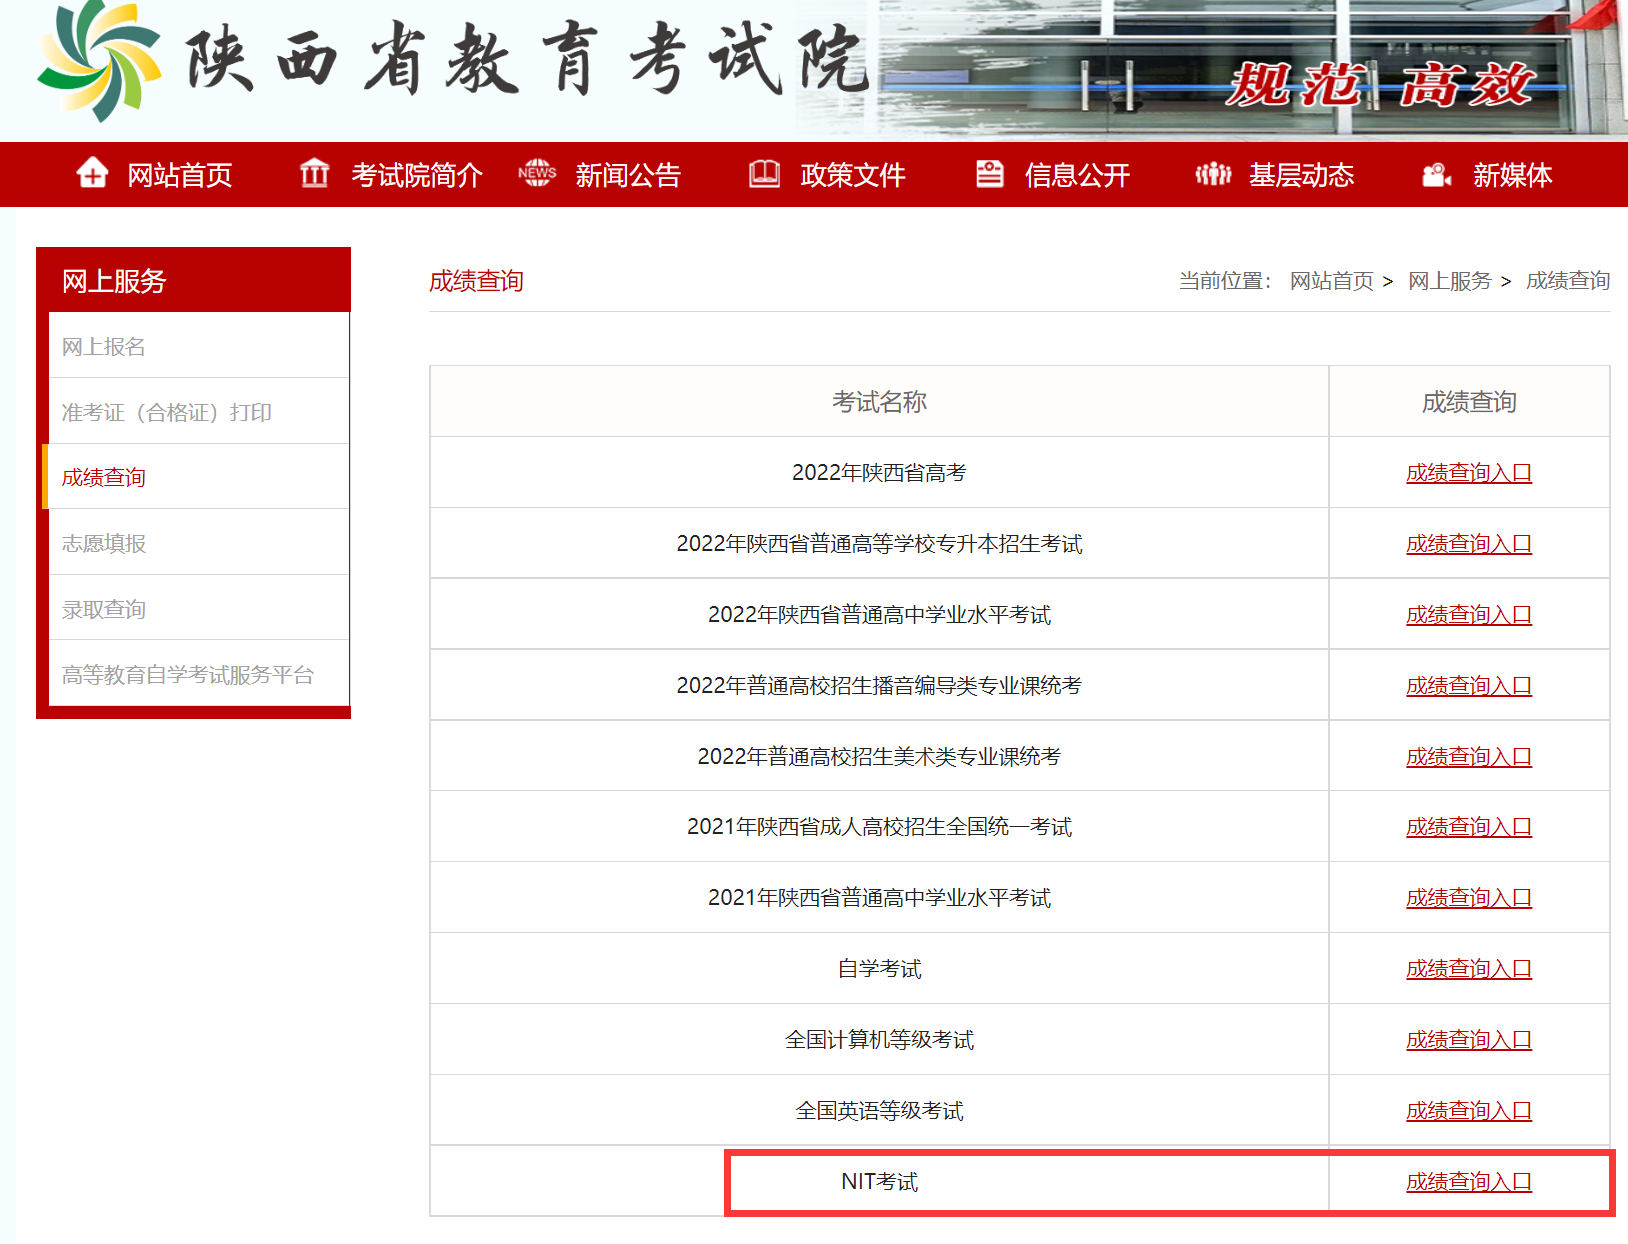Click the open book icon beside 政策文件
This screenshot has width=1628, height=1244.
pos(764,174)
